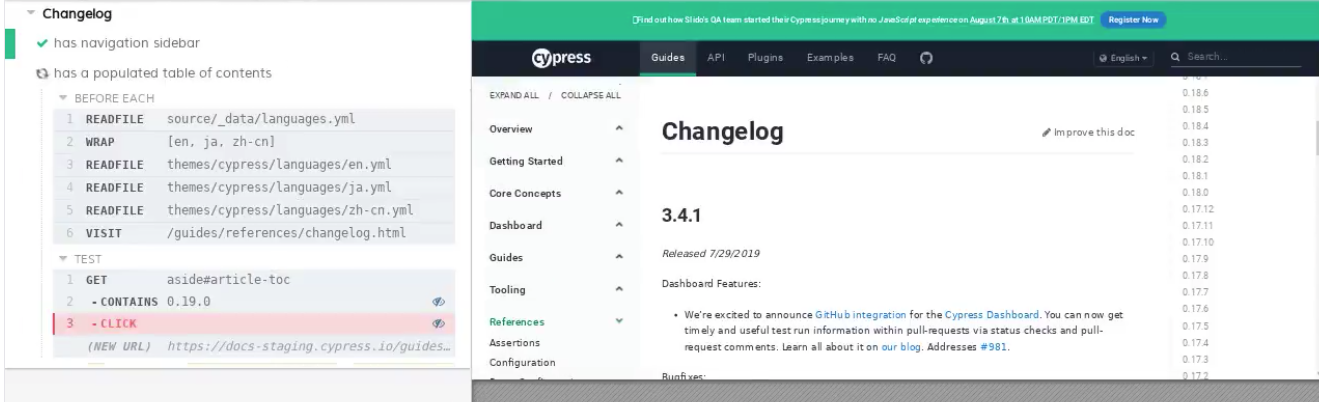This screenshot has width=1319, height=402.
Task: Select the Guides navbar tab
Action: pyautogui.click(x=667, y=58)
